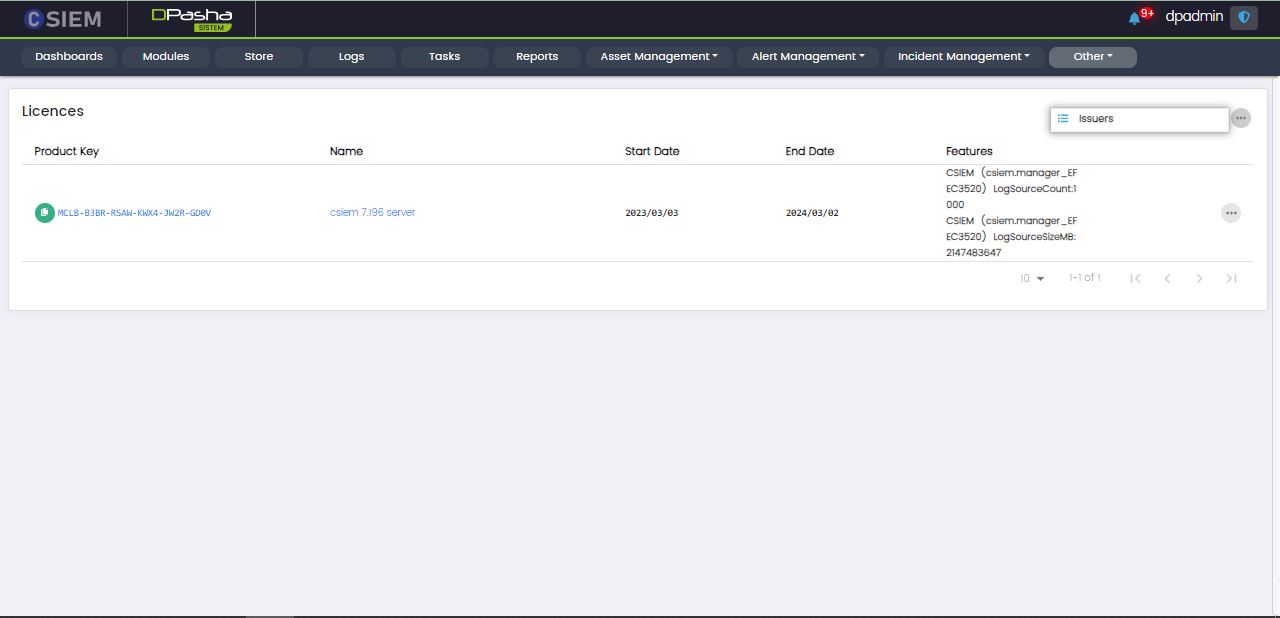The width and height of the screenshot is (1280, 618).
Task: Expand the Asset Management dropdown
Action: 659,57
